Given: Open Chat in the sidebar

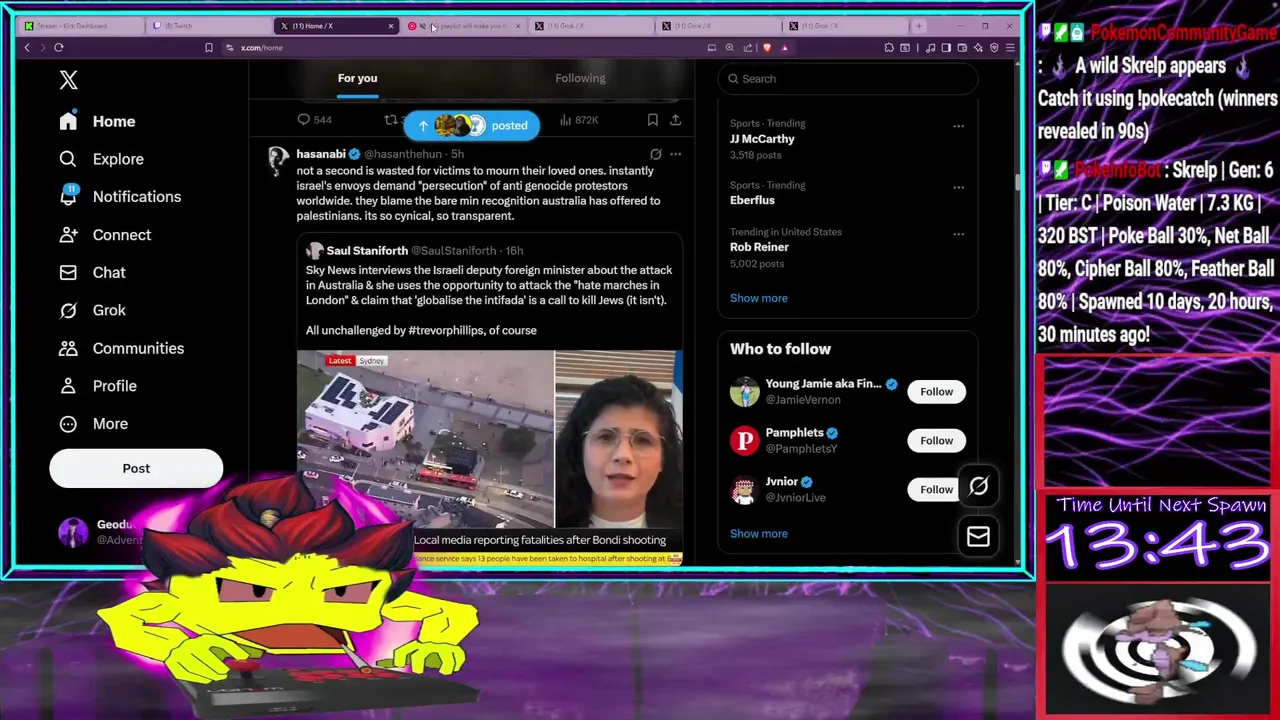Looking at the screenshot, I should (92, 272).
